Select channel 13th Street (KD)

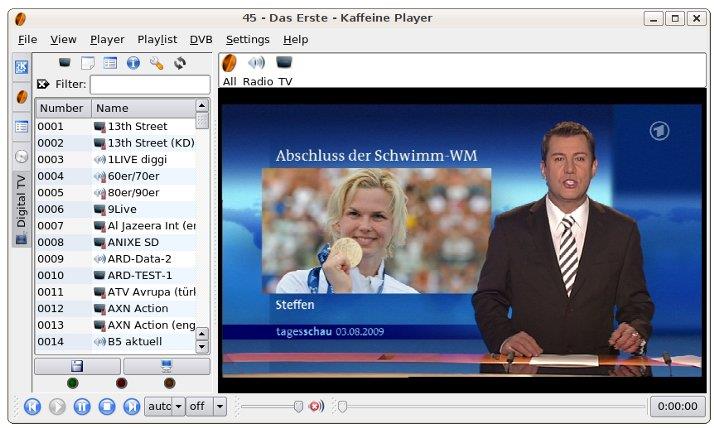(144, 143)
